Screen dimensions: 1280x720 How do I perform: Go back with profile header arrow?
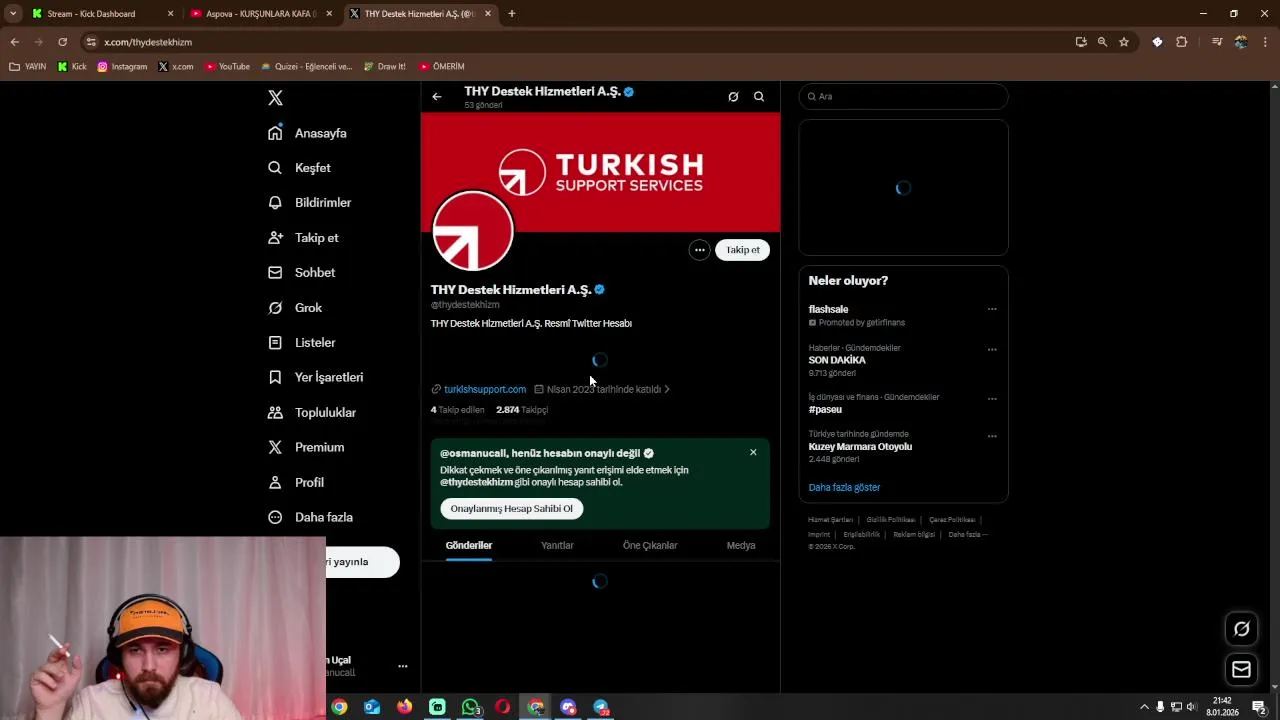(437, 97)
